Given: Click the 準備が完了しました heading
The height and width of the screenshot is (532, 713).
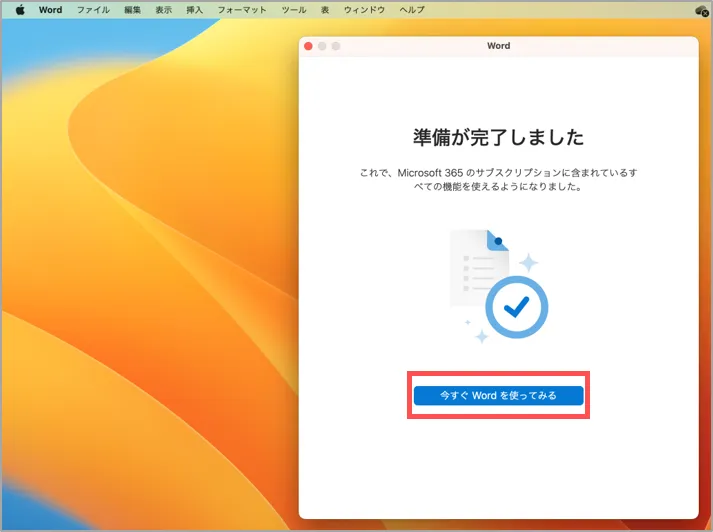Looking at the screenshot, I should [498, 137].
